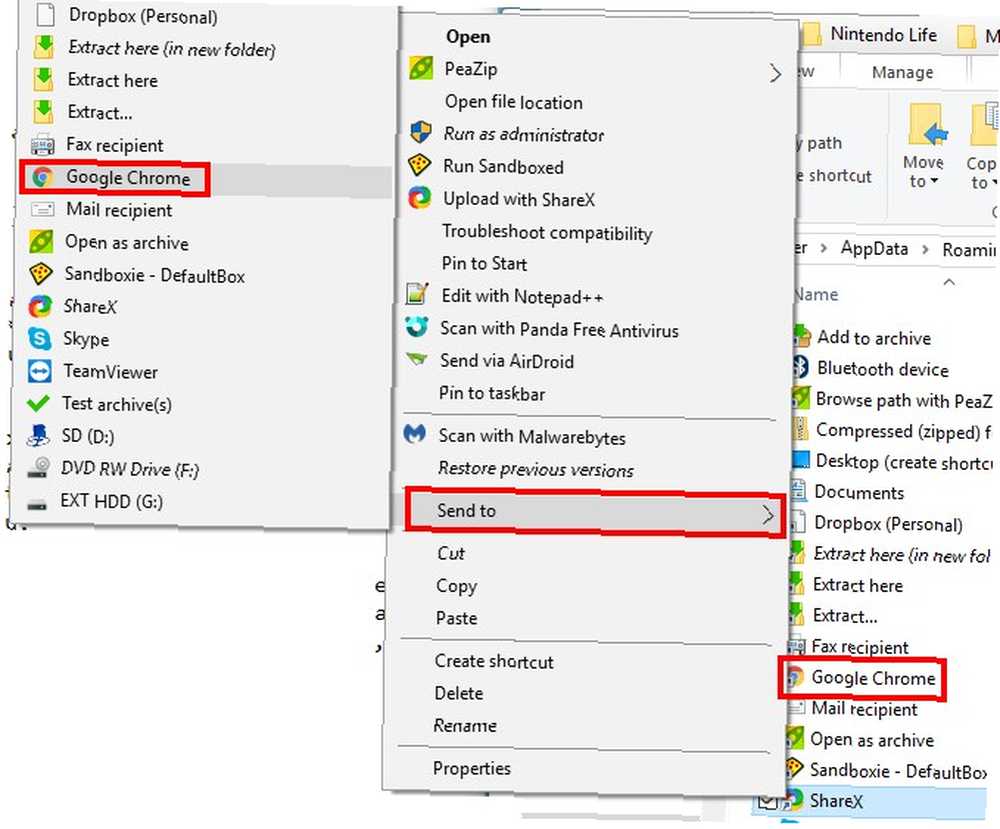Select Copy in the context menu
The height and width of the screenshot is (829, 1000).
[x=456, y=585]
